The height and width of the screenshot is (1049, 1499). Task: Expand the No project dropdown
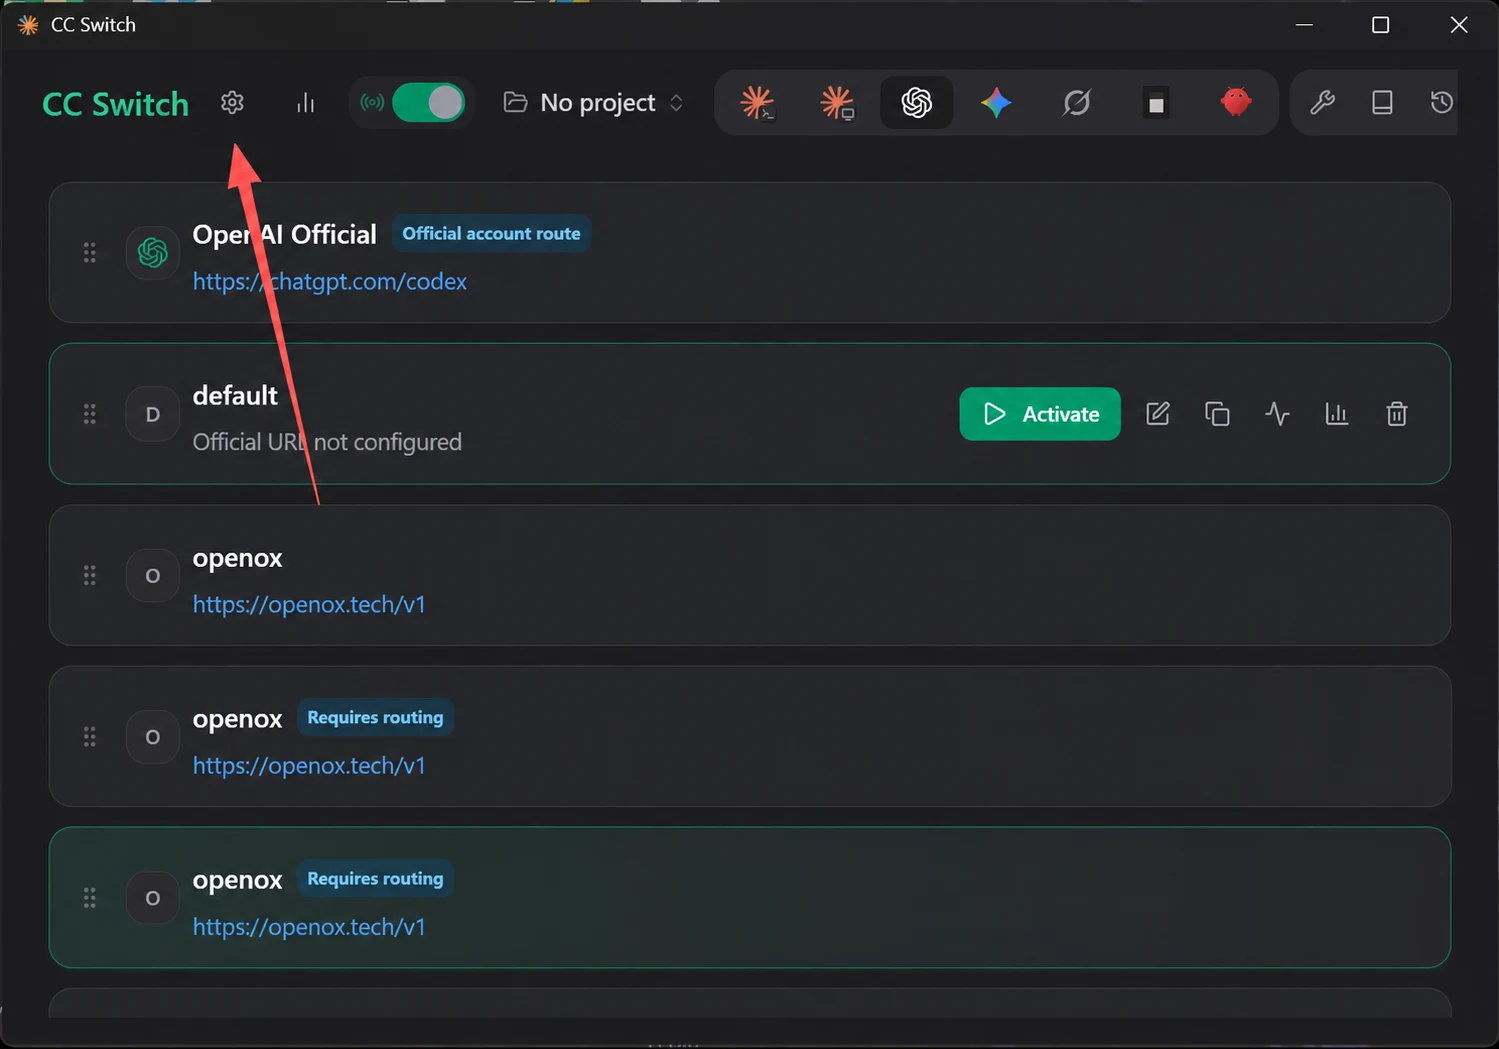tap(594, 102)
